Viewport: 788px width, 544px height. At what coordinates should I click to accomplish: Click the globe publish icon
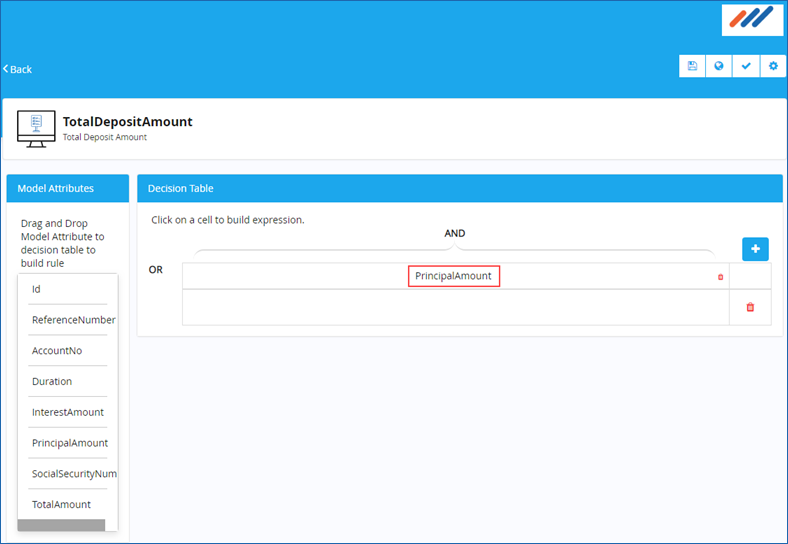[x=719, y=66]
